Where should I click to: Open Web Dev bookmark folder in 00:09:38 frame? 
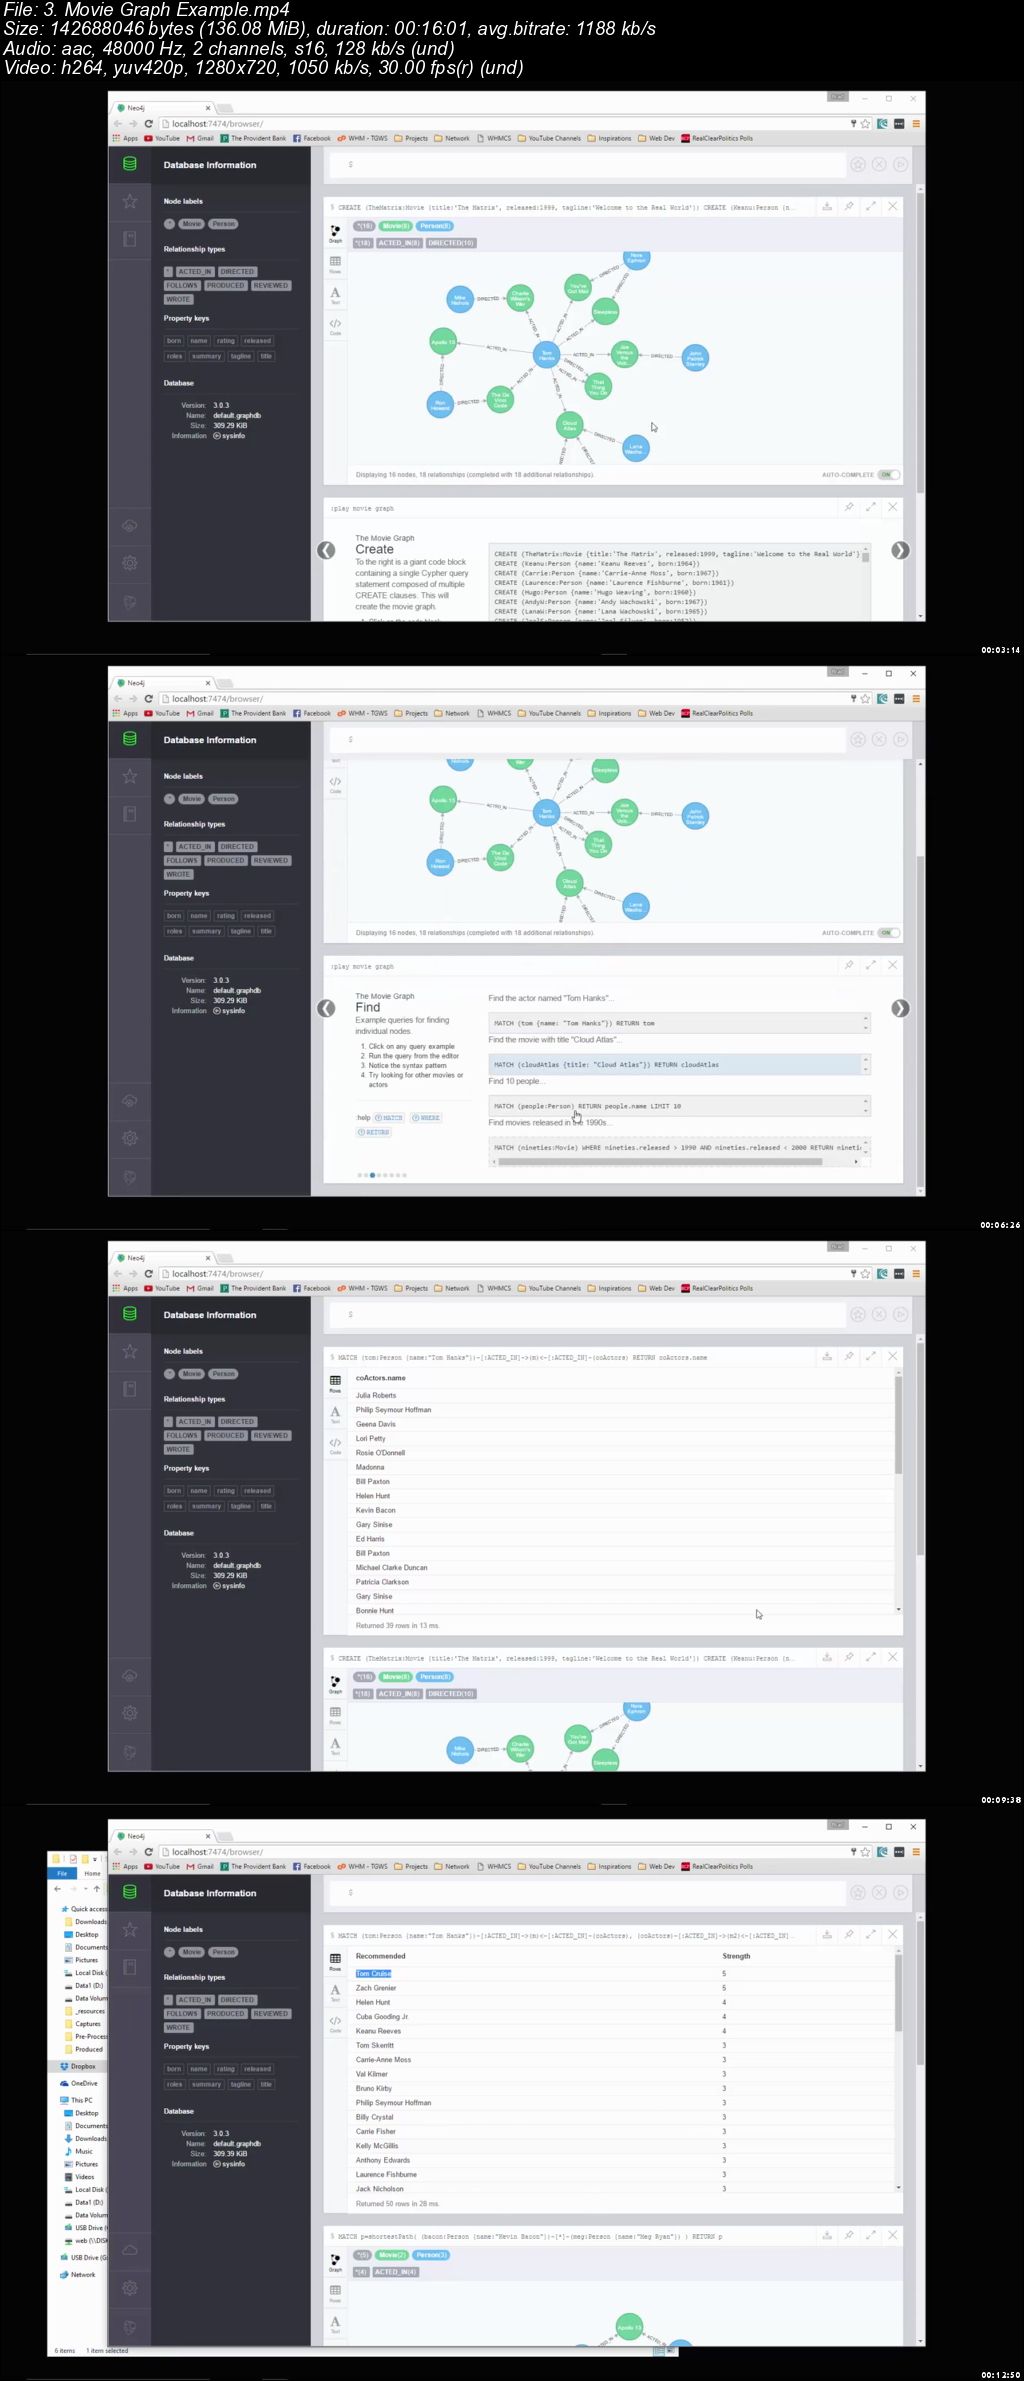click(657, 1288)
